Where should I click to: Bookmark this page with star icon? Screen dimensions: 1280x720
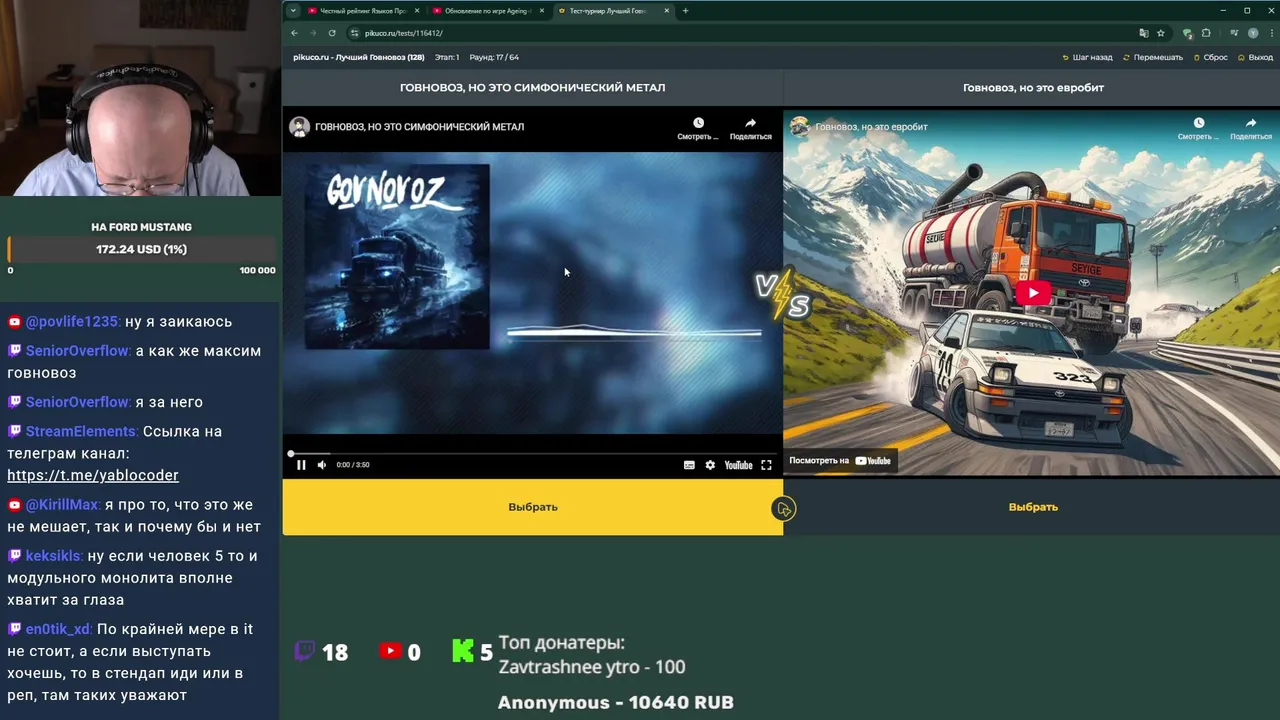coord(1161,33)
